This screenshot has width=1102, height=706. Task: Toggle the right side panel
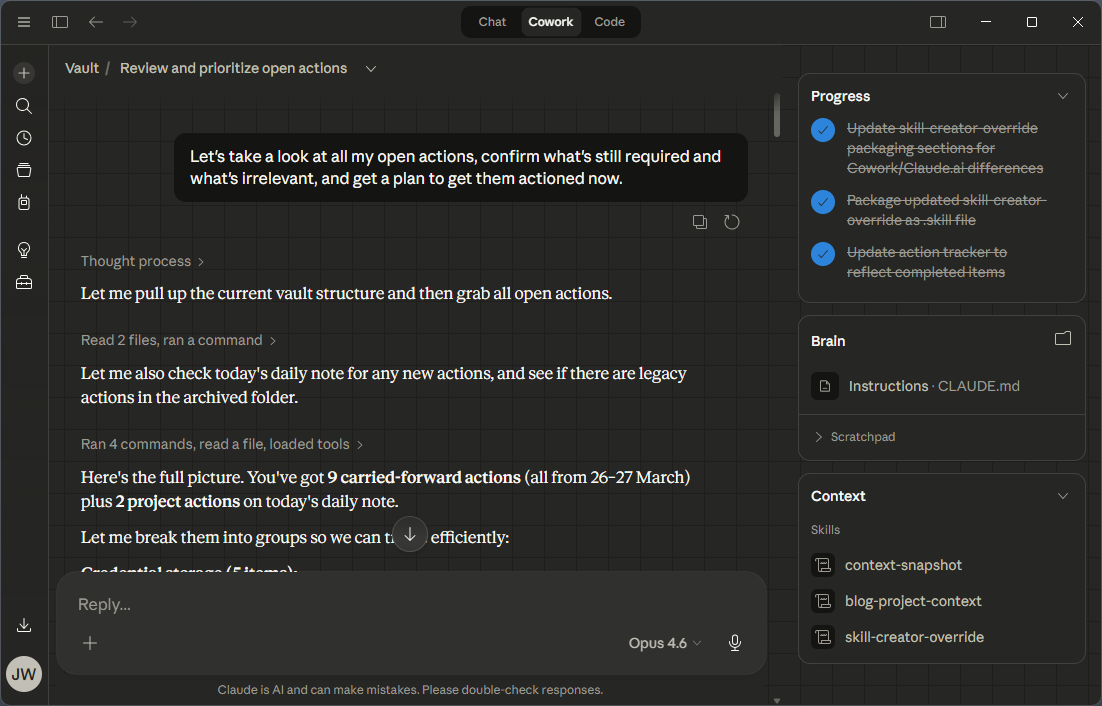[937, 21]
